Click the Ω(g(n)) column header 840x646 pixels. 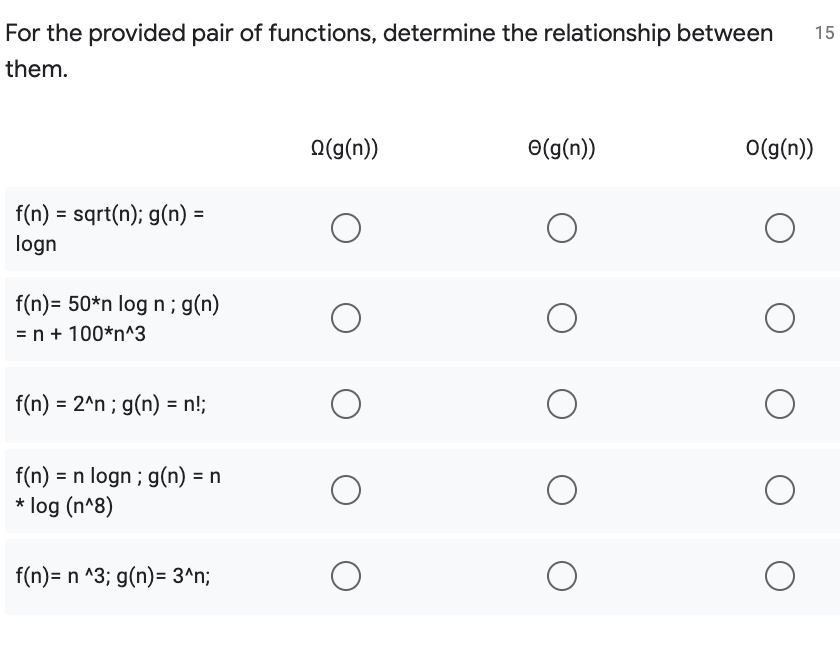point(344,148)
